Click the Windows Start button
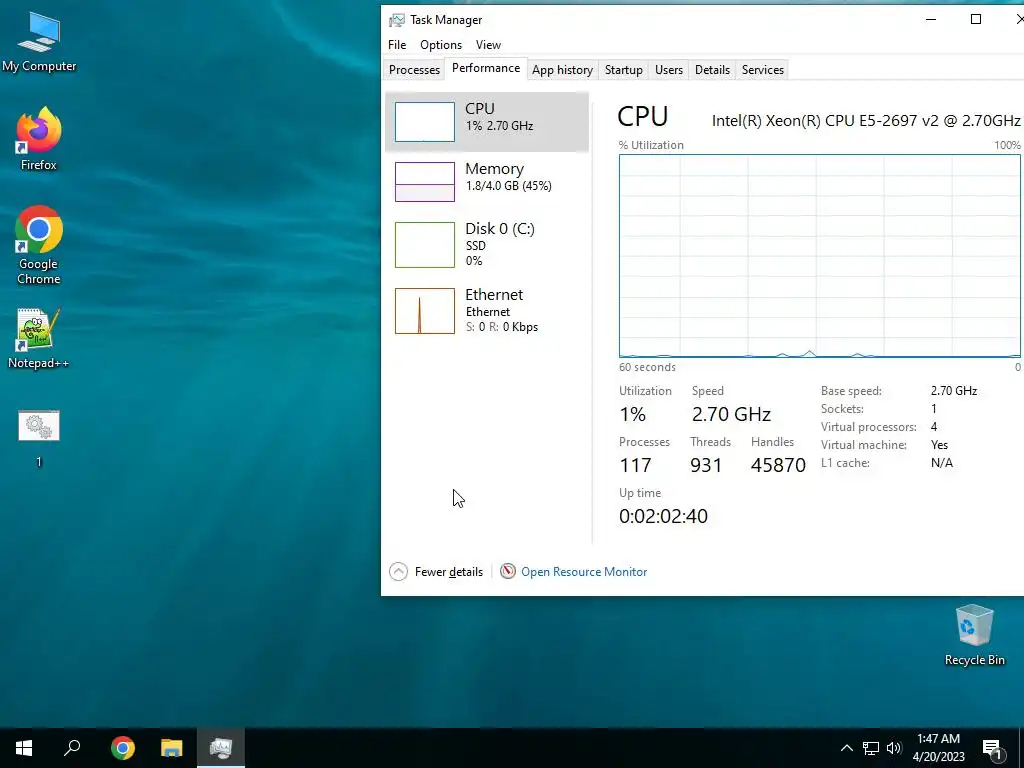 point(24,748)
